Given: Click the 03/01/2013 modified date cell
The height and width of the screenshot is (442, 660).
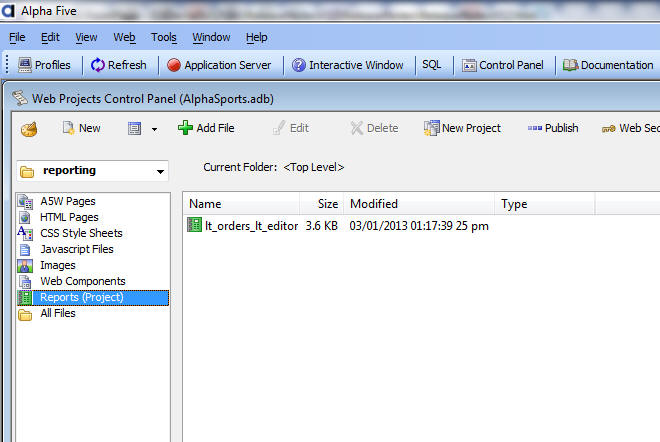Looking at the screenshot, I should coord(419,226).
